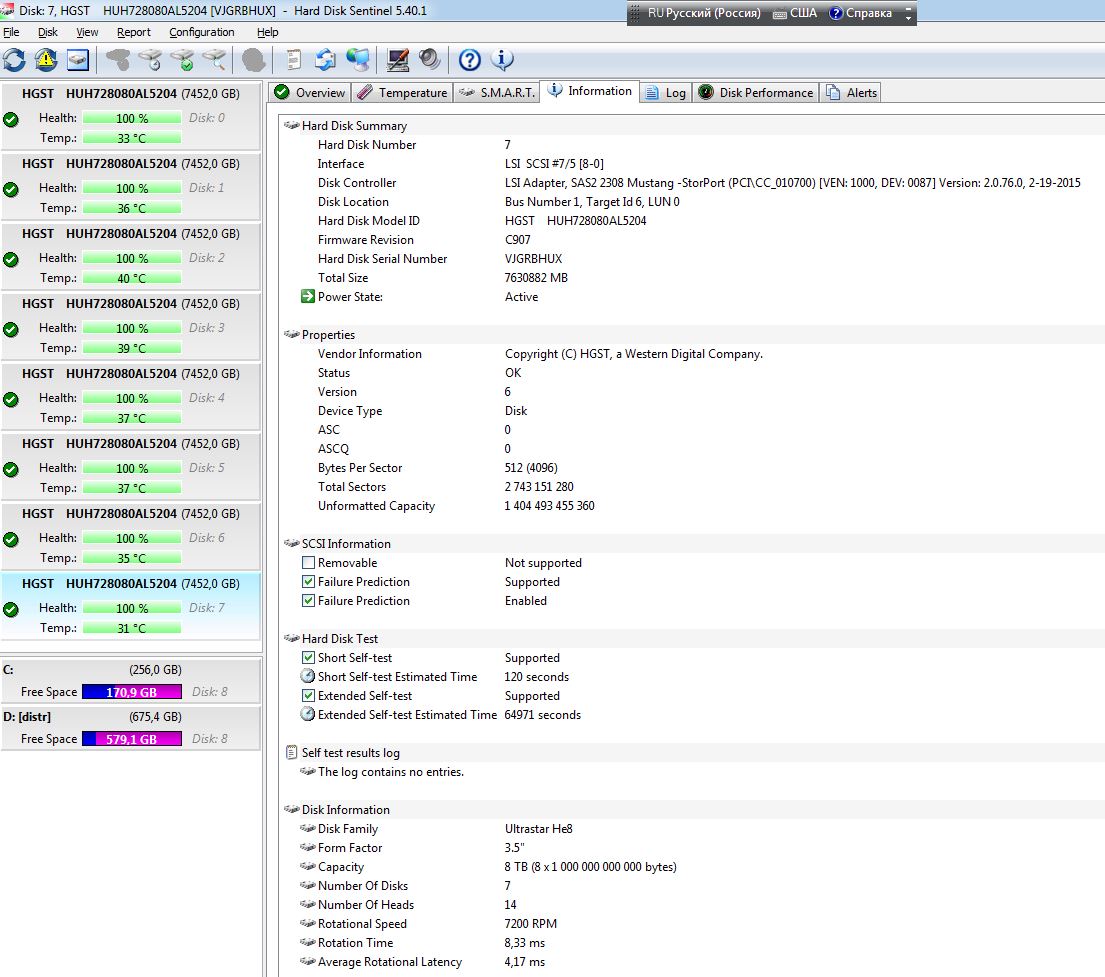Screen dimensions: 1105x977
Task: Click the Rotational Speed value 7200 RPM
Action: [531, 923]
